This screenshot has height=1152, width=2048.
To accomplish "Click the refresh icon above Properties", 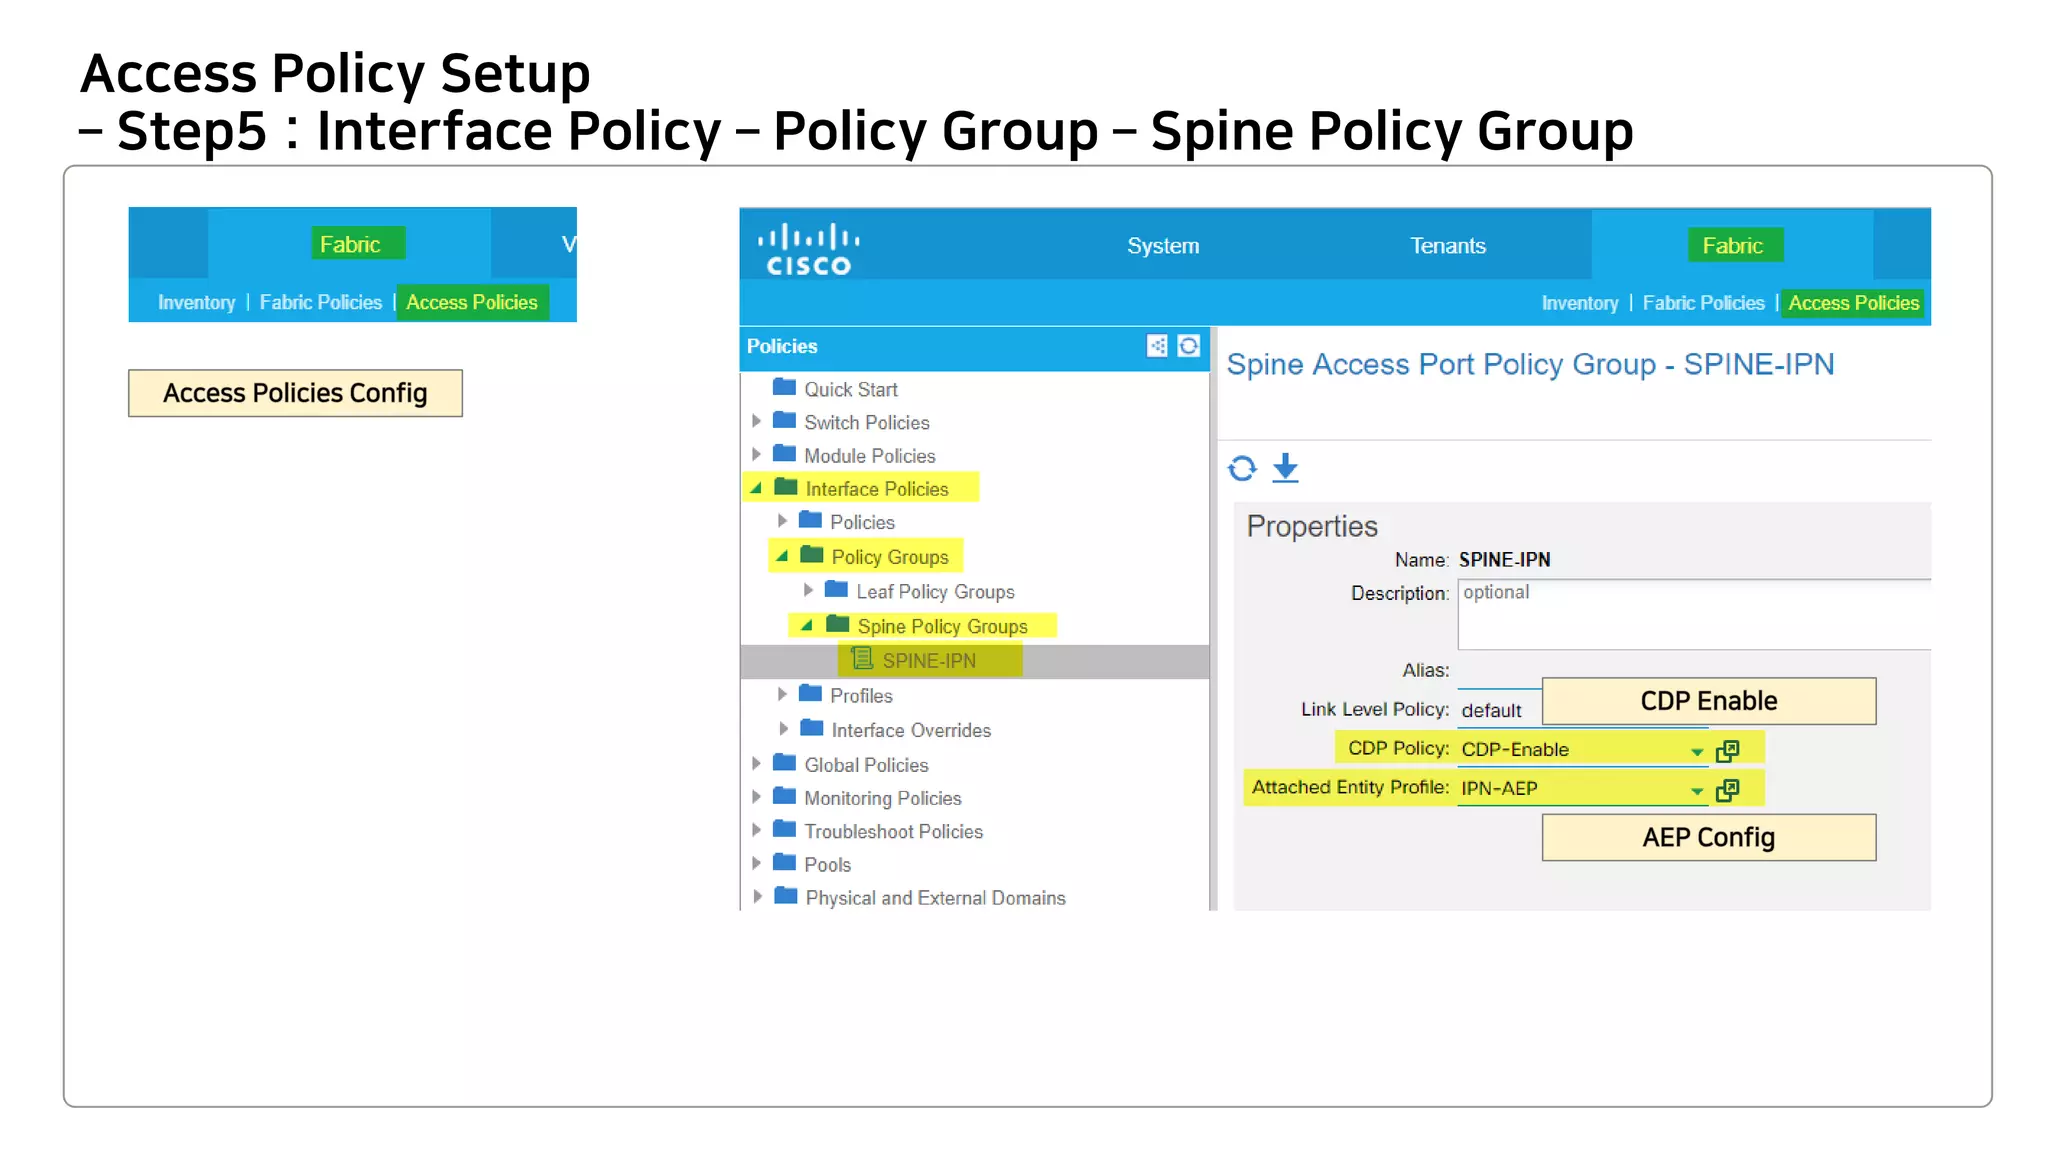I will pos(1242,468).
